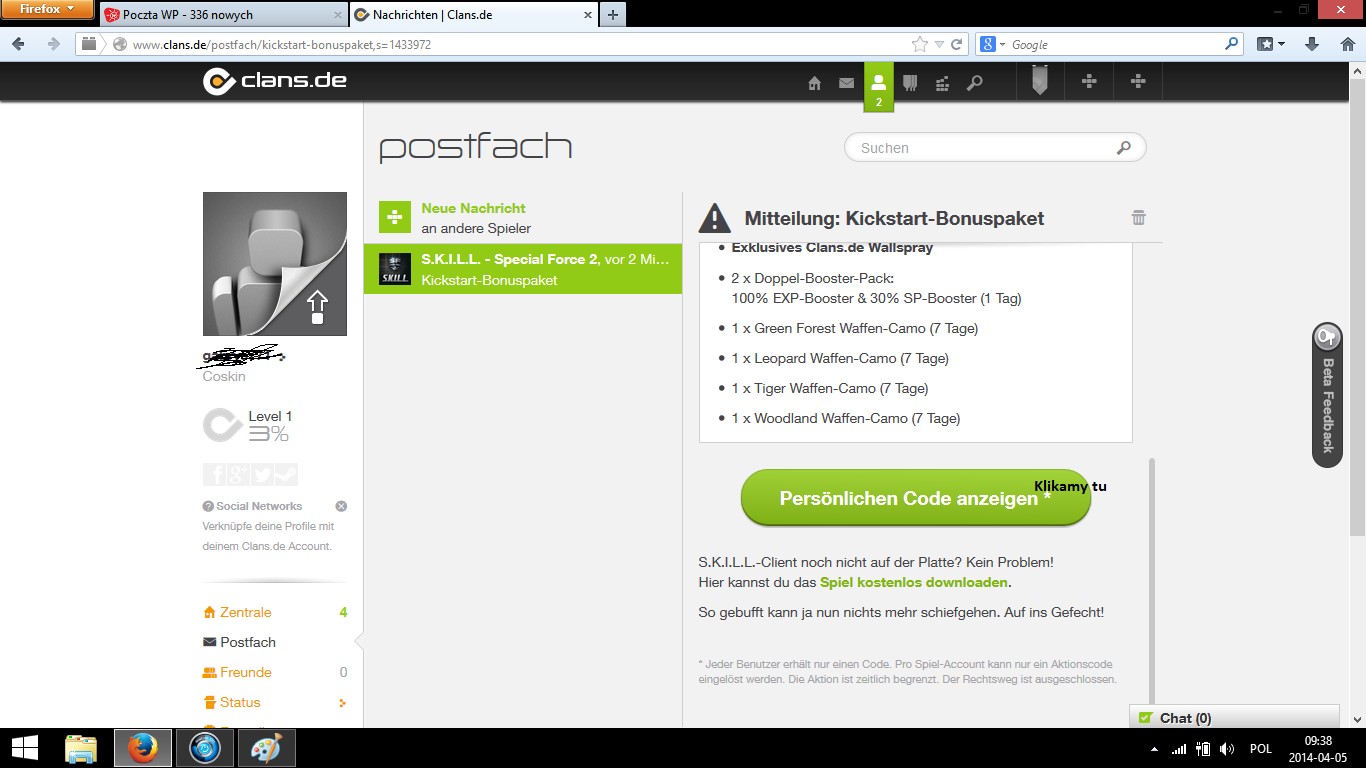Image resolution: width=1366 pixels, height=768 pixels.
Task: Click Neue Nachricht an andere Spieler
Action: pyautogui.click(x=523, y=217)
